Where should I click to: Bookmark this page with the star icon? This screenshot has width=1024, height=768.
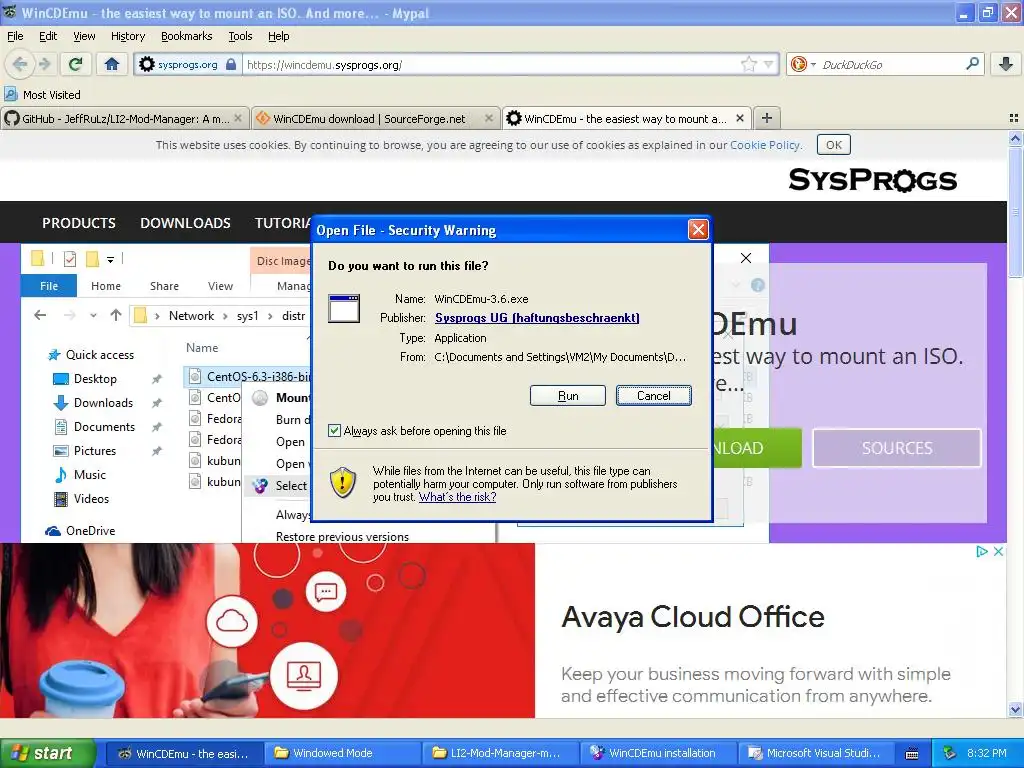pyautogui.click(x=748, y=64)
